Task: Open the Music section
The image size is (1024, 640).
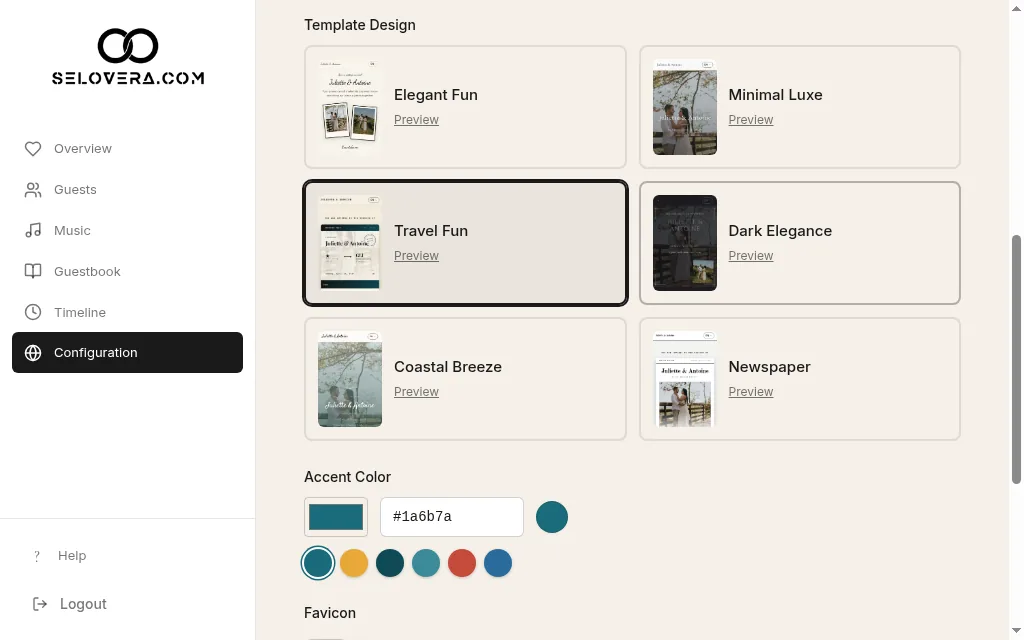Action: tap(127, 231)
